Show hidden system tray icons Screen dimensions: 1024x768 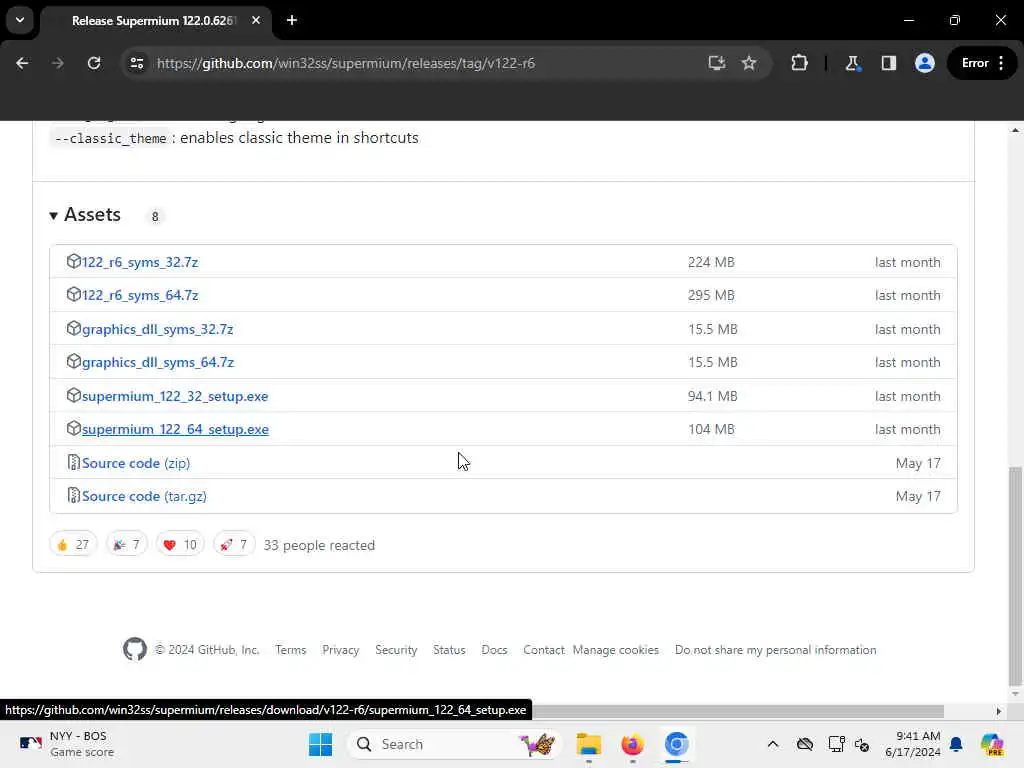(x=773, y=744)
